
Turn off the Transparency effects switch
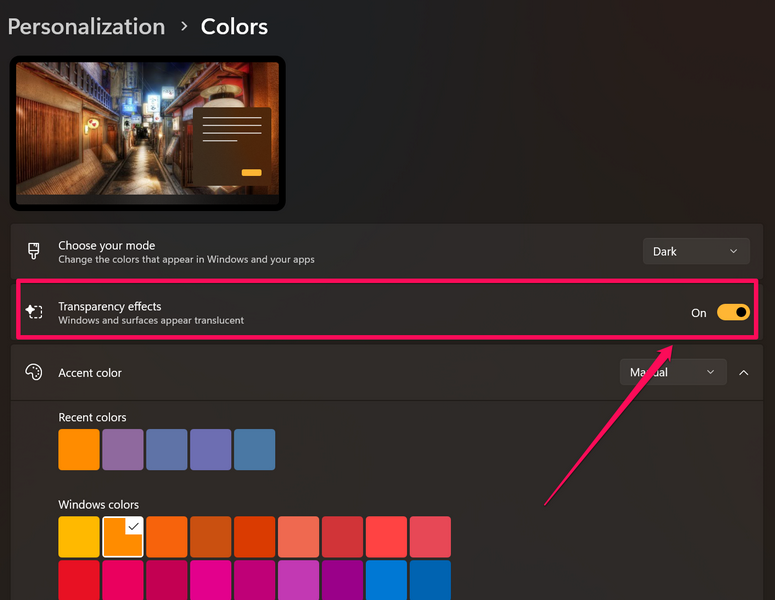click(733, 312)
